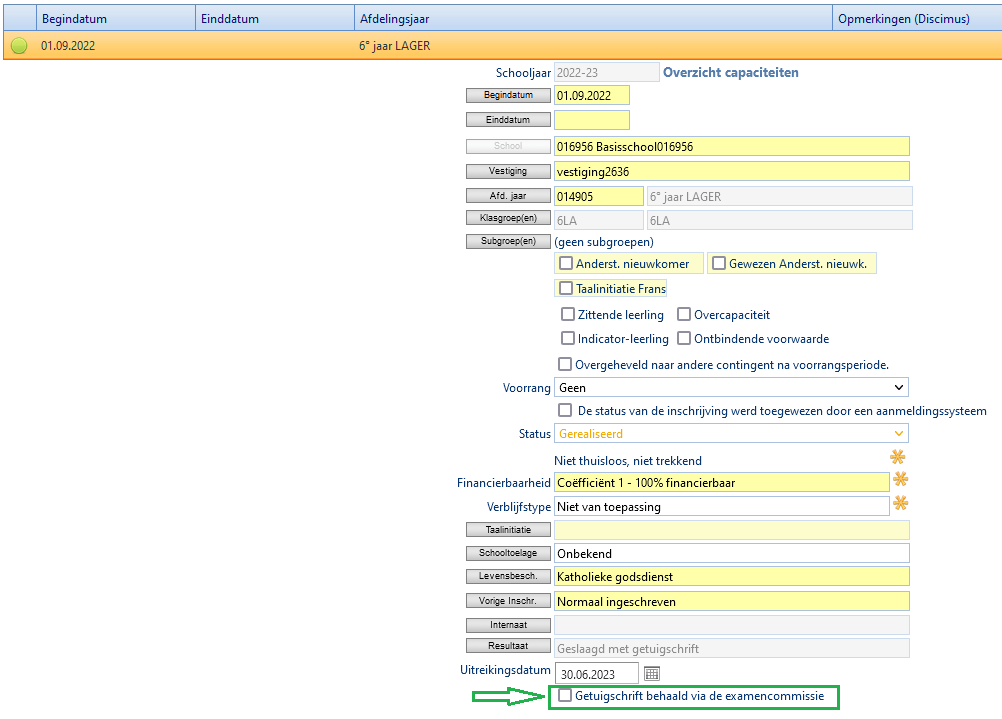Click the Uitreikingsdatum field 30.06.2023
The height and width of the screenshot is (719, 1002).
(x=597, y=674)
